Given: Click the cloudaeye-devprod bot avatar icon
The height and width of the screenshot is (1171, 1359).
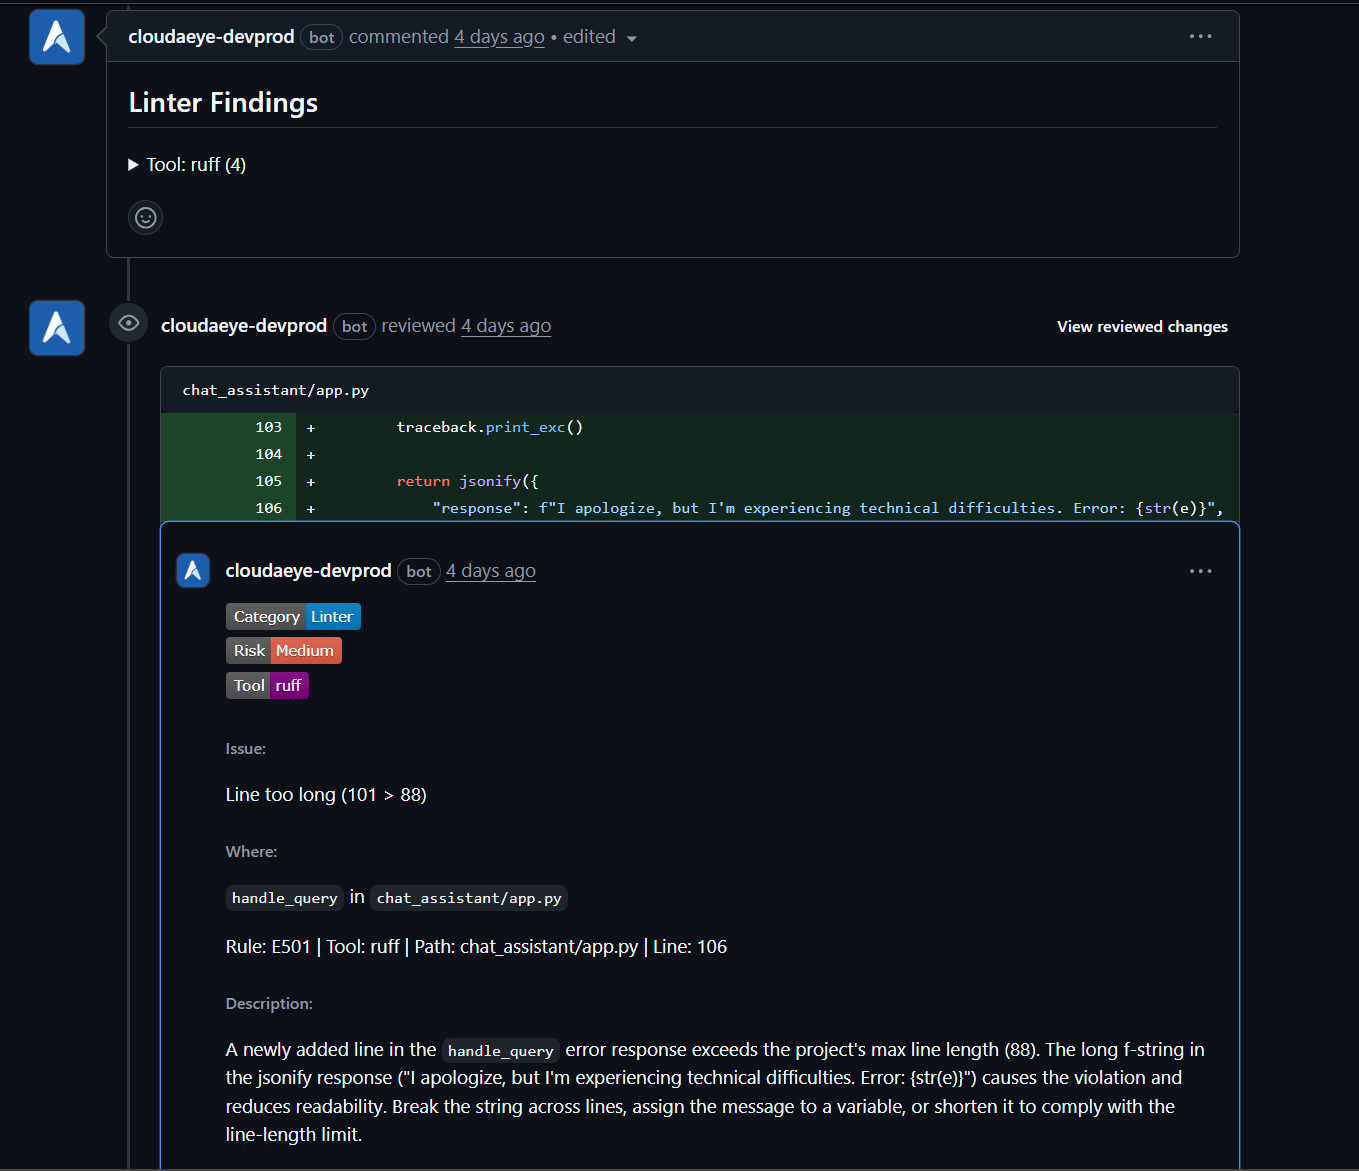Looking at the screenshot, I should [56, 36].
